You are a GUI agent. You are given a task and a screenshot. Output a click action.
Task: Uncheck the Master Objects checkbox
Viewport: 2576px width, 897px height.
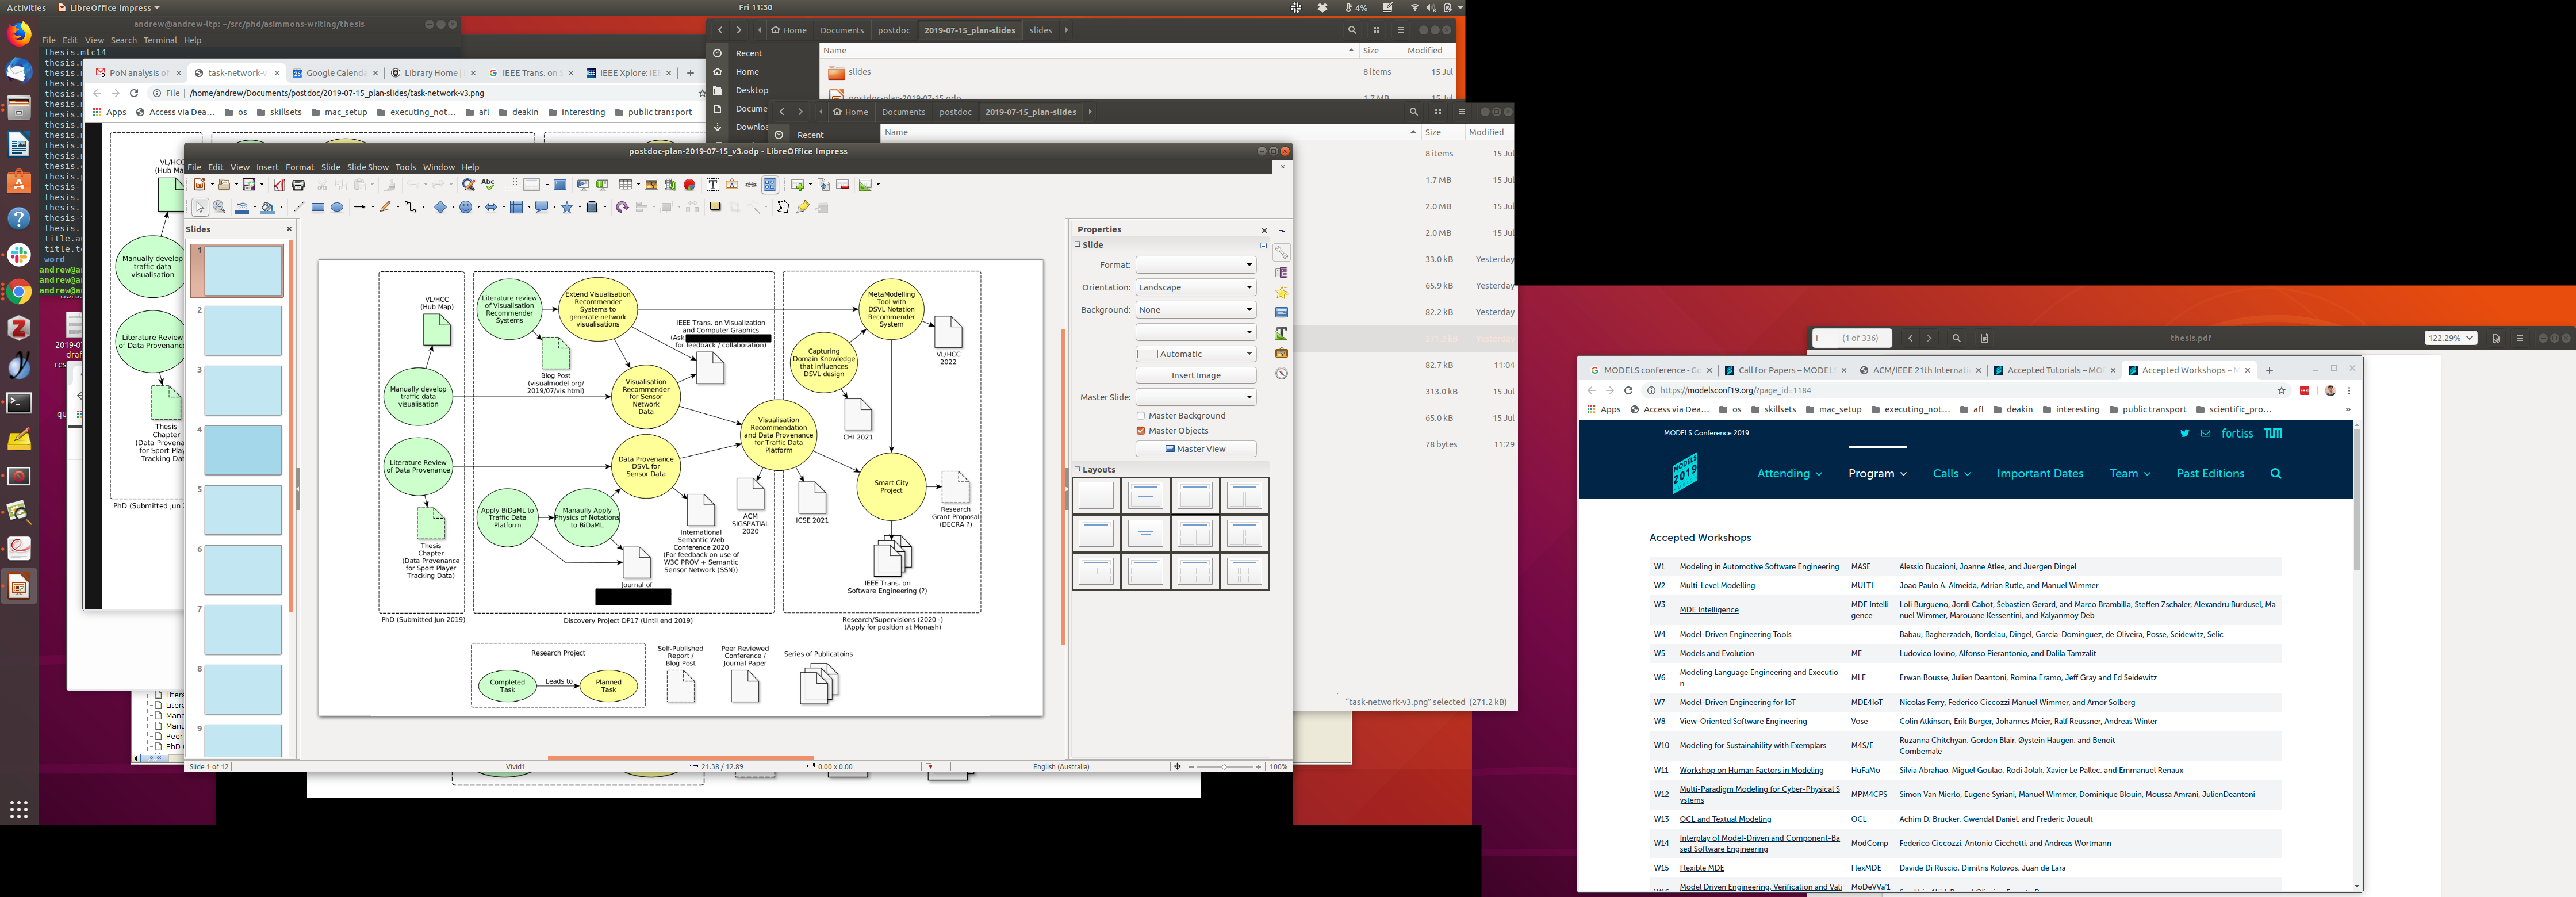tap(1141, 431)
